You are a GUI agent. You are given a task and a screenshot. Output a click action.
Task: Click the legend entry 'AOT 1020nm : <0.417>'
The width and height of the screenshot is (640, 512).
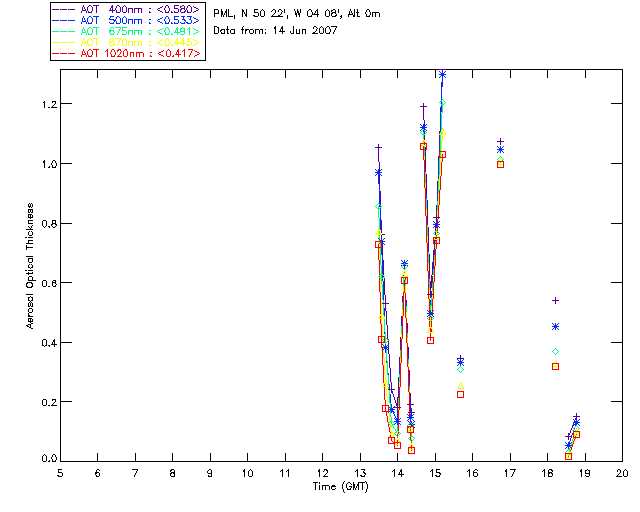pos(127,53)
